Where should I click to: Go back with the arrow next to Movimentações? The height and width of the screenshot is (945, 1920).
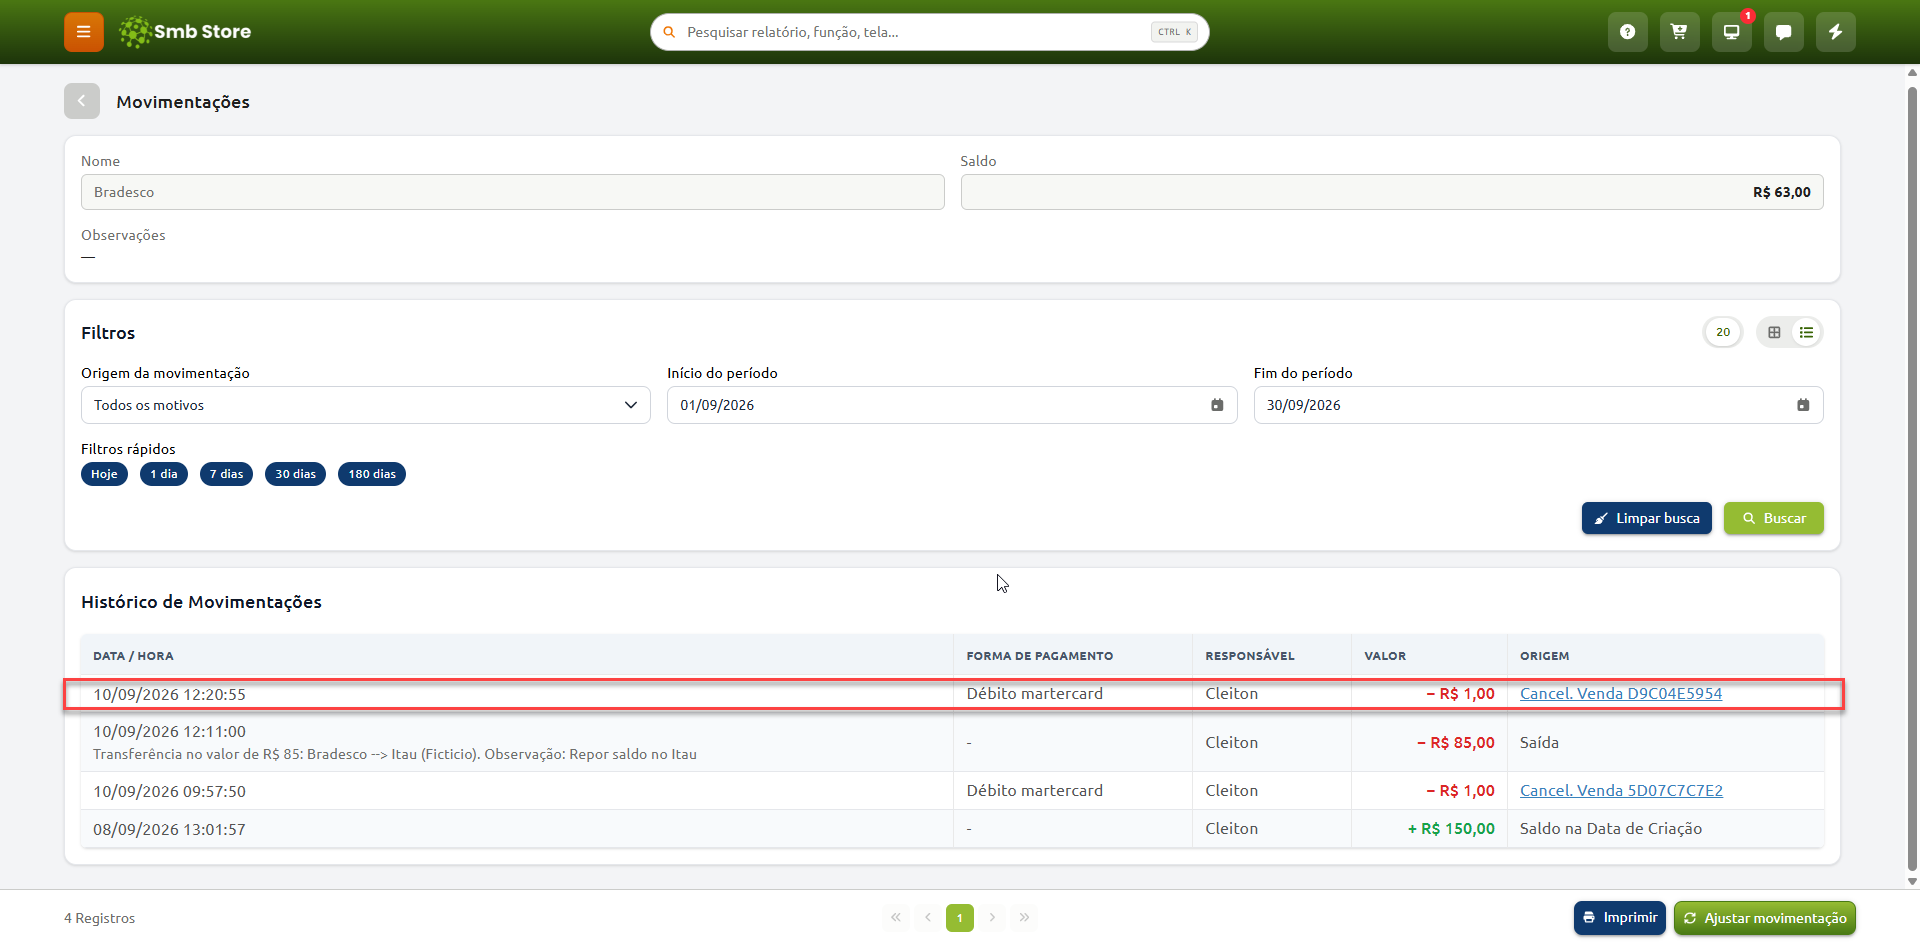click(x=82, y=101)
